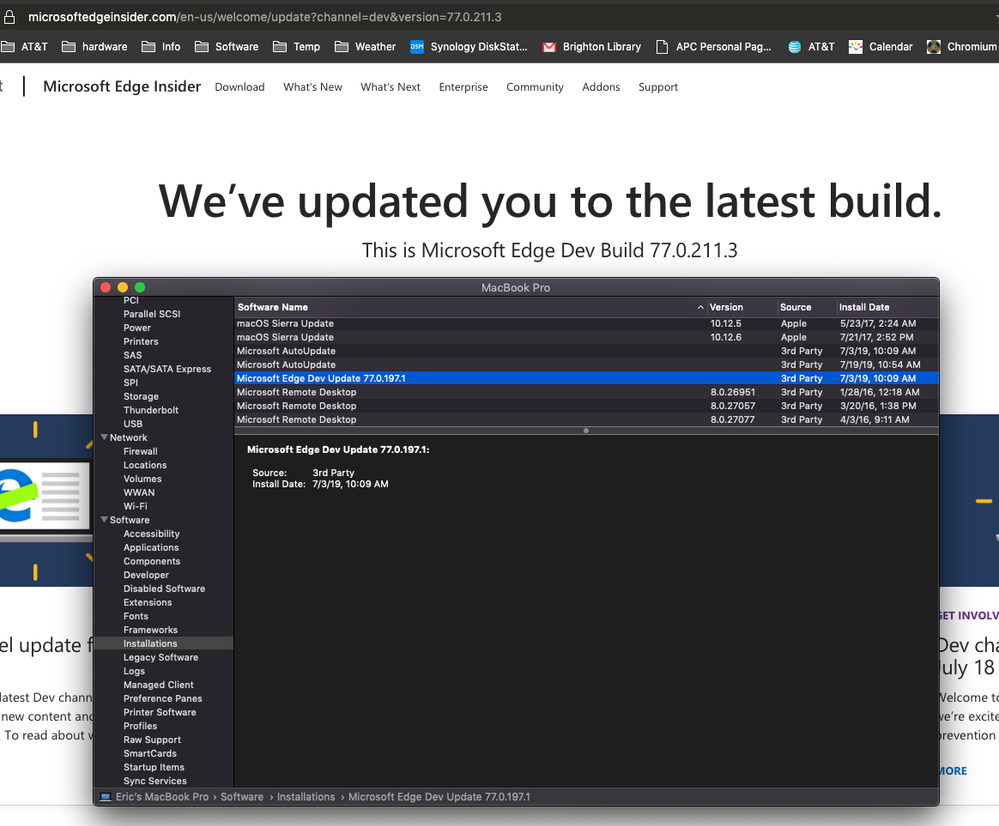This screenshot has width=999, height=826.
Task: Click the sort arrow in Software Name header
Action: [700, 307]
